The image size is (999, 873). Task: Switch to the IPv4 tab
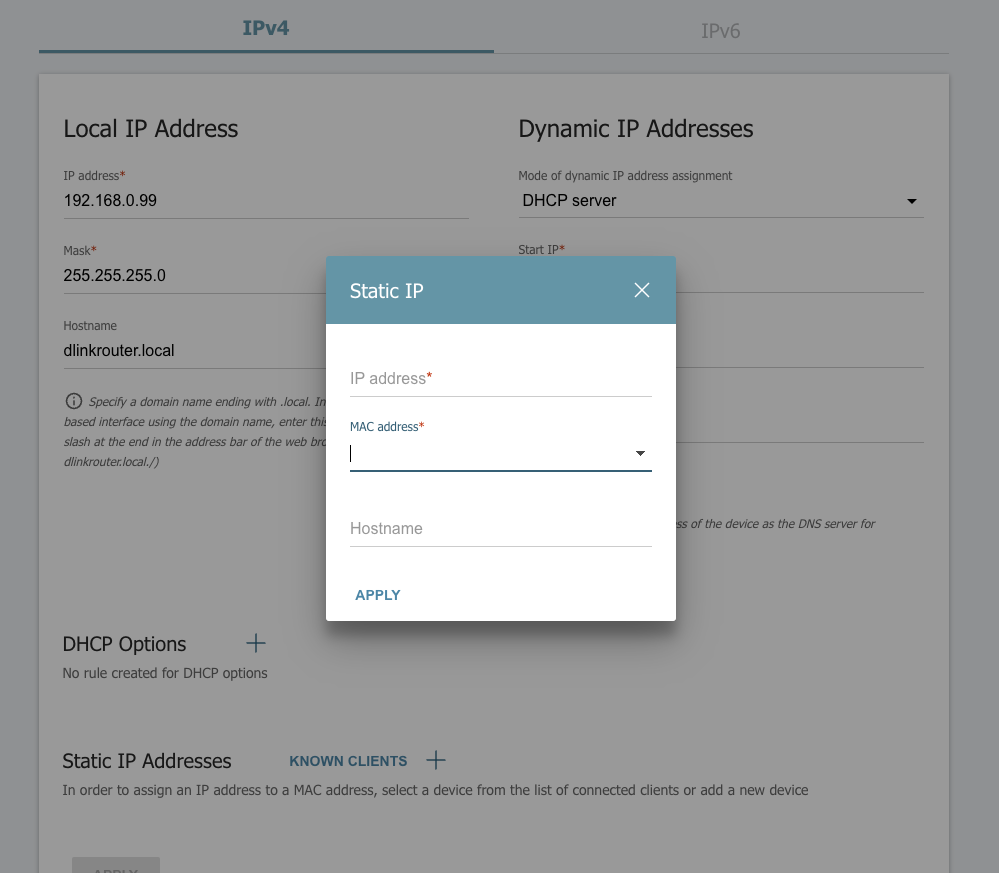[x=266, y=28]
